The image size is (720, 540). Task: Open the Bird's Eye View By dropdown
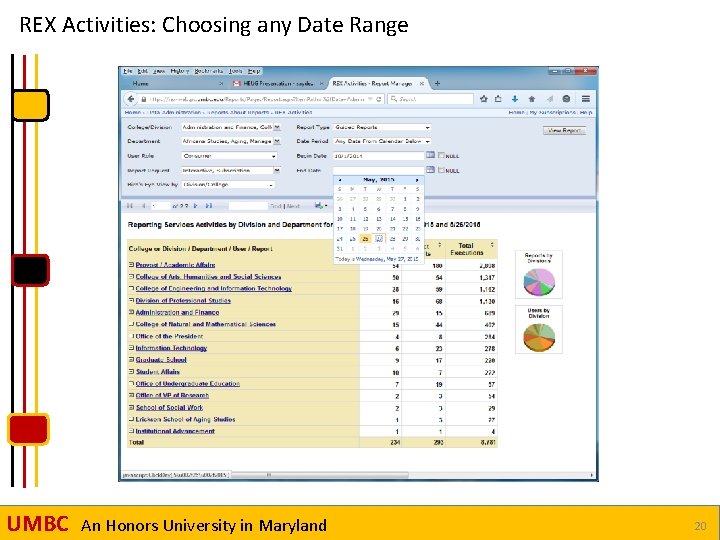click(x=271, y=185)
